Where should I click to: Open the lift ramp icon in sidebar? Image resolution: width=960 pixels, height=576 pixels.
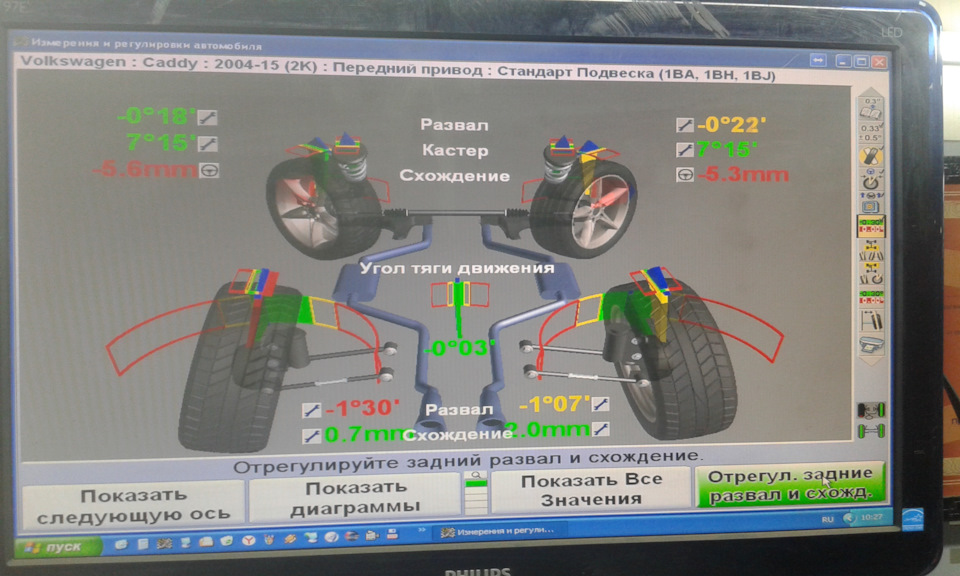pyautogui.click(x=872, y=321)
